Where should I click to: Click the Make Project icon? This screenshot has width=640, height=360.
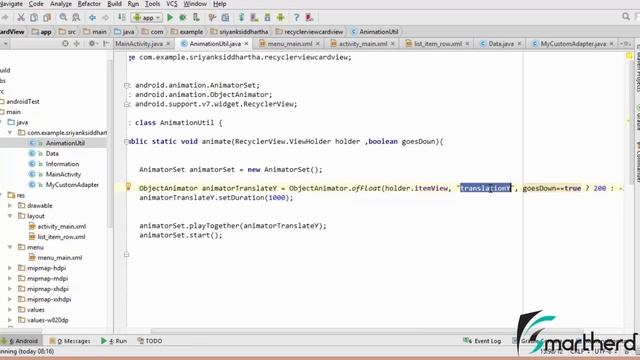tap(122, 18)
